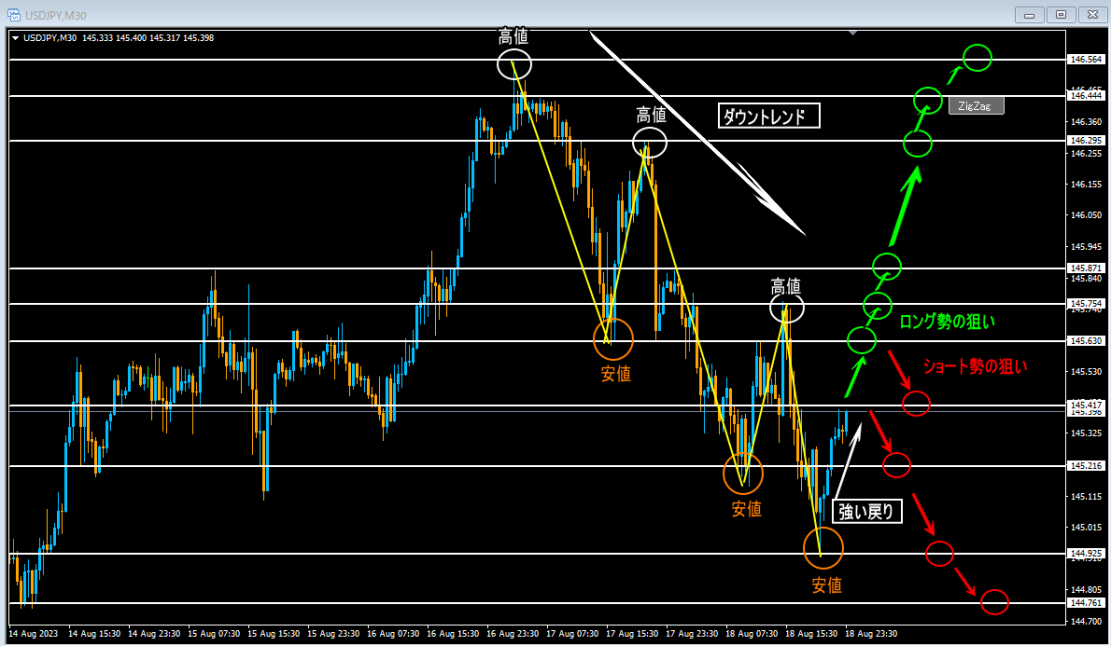Minimize the USDJPY,M30 chart window
Image resolution: width=1111 pixels, height=646 pixels.
1032,14
